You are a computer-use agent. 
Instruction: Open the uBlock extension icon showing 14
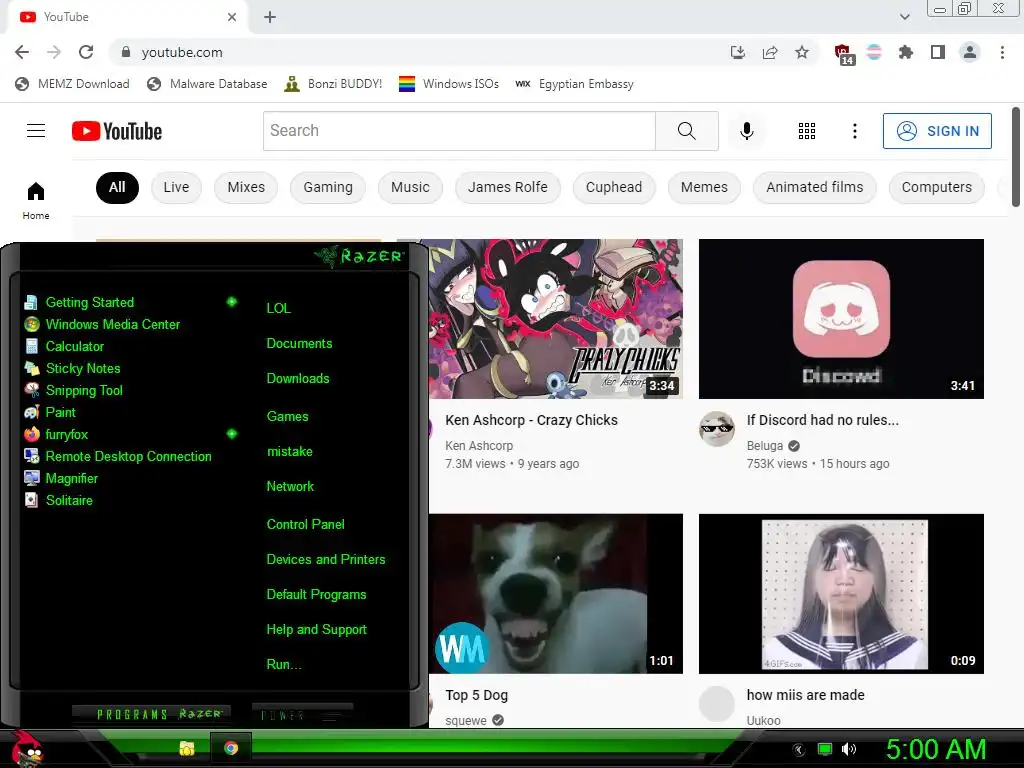tap(843, 54)
